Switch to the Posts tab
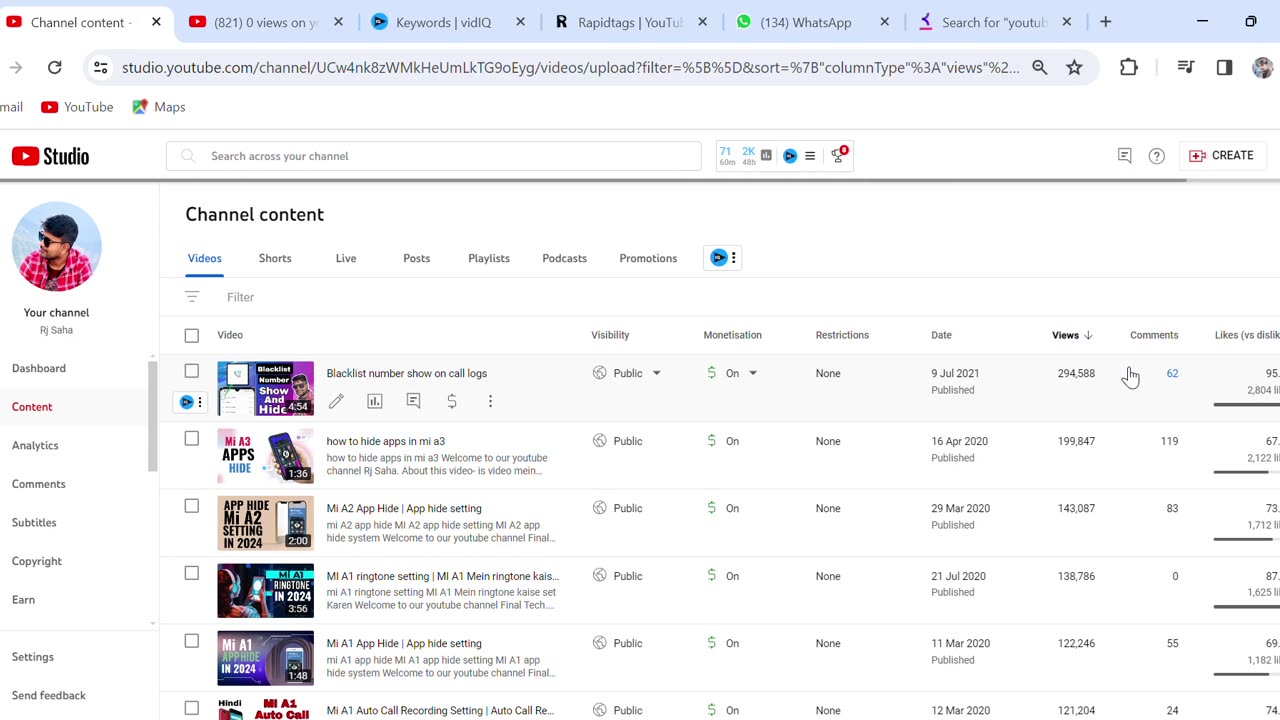1280x720 pixels. pos(416,258)
